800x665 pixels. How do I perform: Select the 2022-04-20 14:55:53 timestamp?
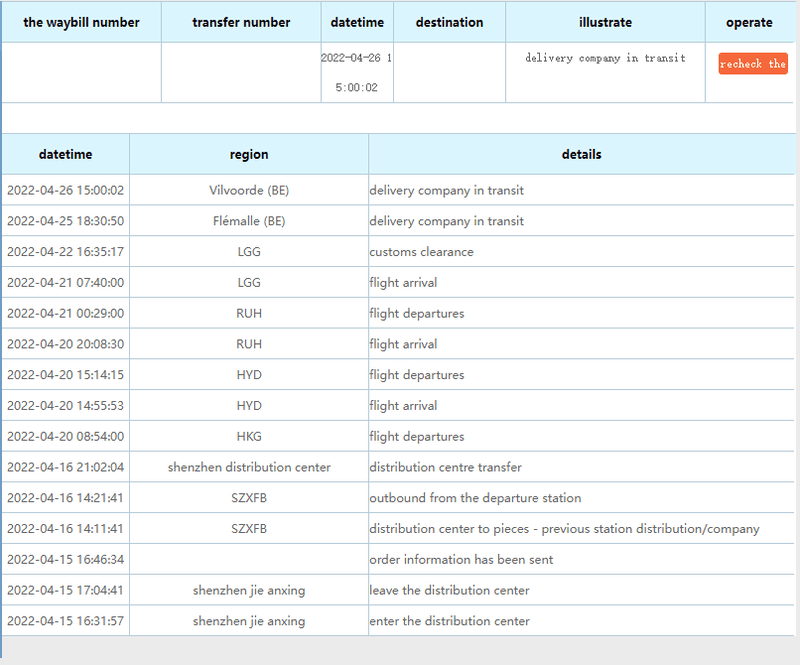point(65,406)
